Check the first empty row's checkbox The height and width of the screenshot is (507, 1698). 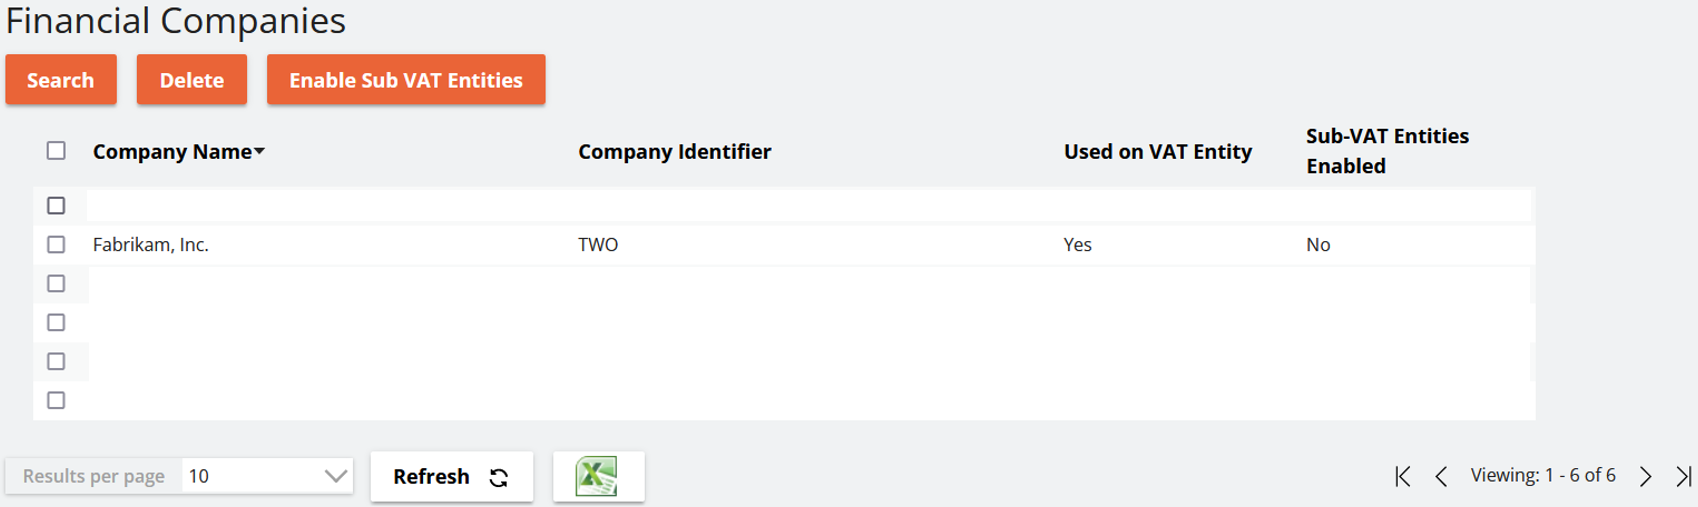56,206
